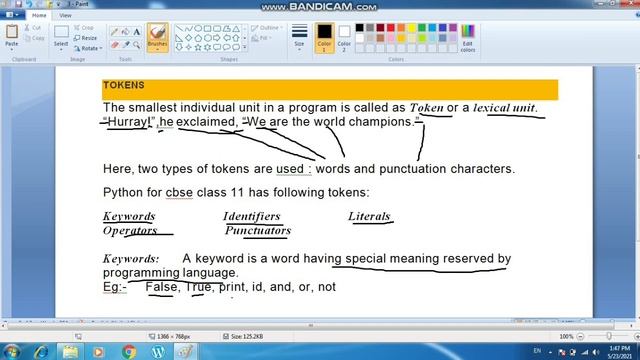
Task: Pick the yellow palette swatch
Action: point(411,27)
